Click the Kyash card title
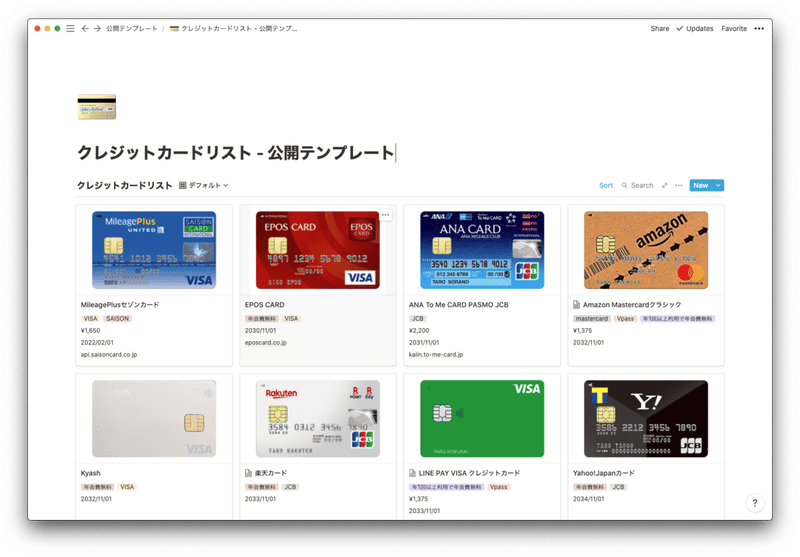The height and width of the screenshot is (557, 800). click(x=90, y=473)
